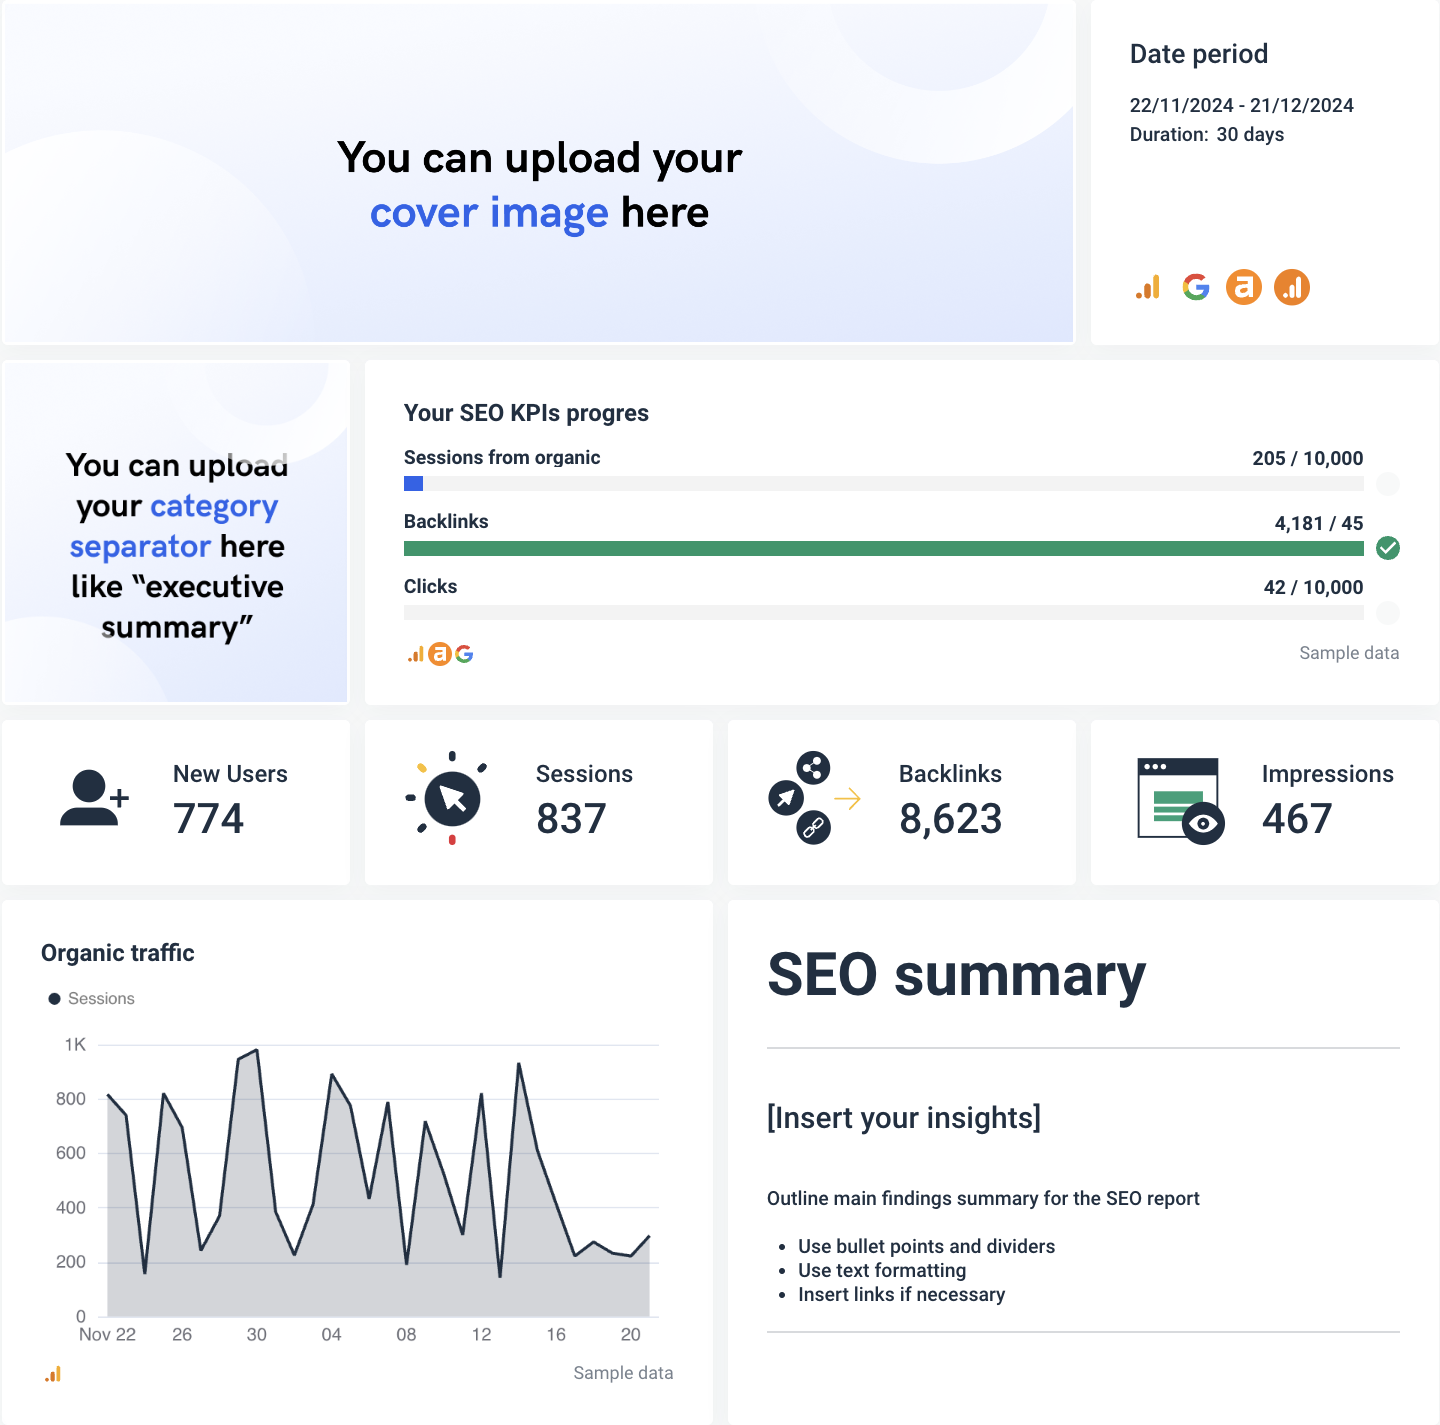Click 'Sample data' under the Organic traffic chart
Screen dimensions: 1440x1425
click(x=623, y=1373)
